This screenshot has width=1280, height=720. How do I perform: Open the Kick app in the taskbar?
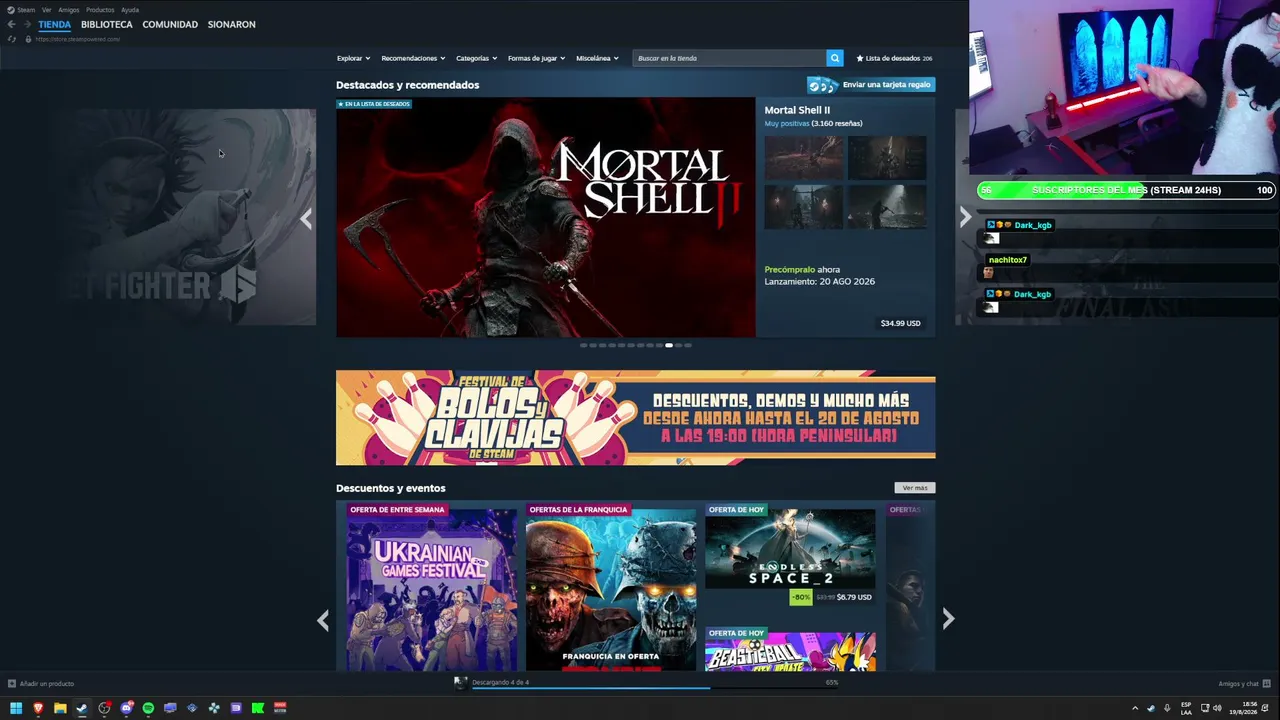pyautogui.click(x=258, y=708)
